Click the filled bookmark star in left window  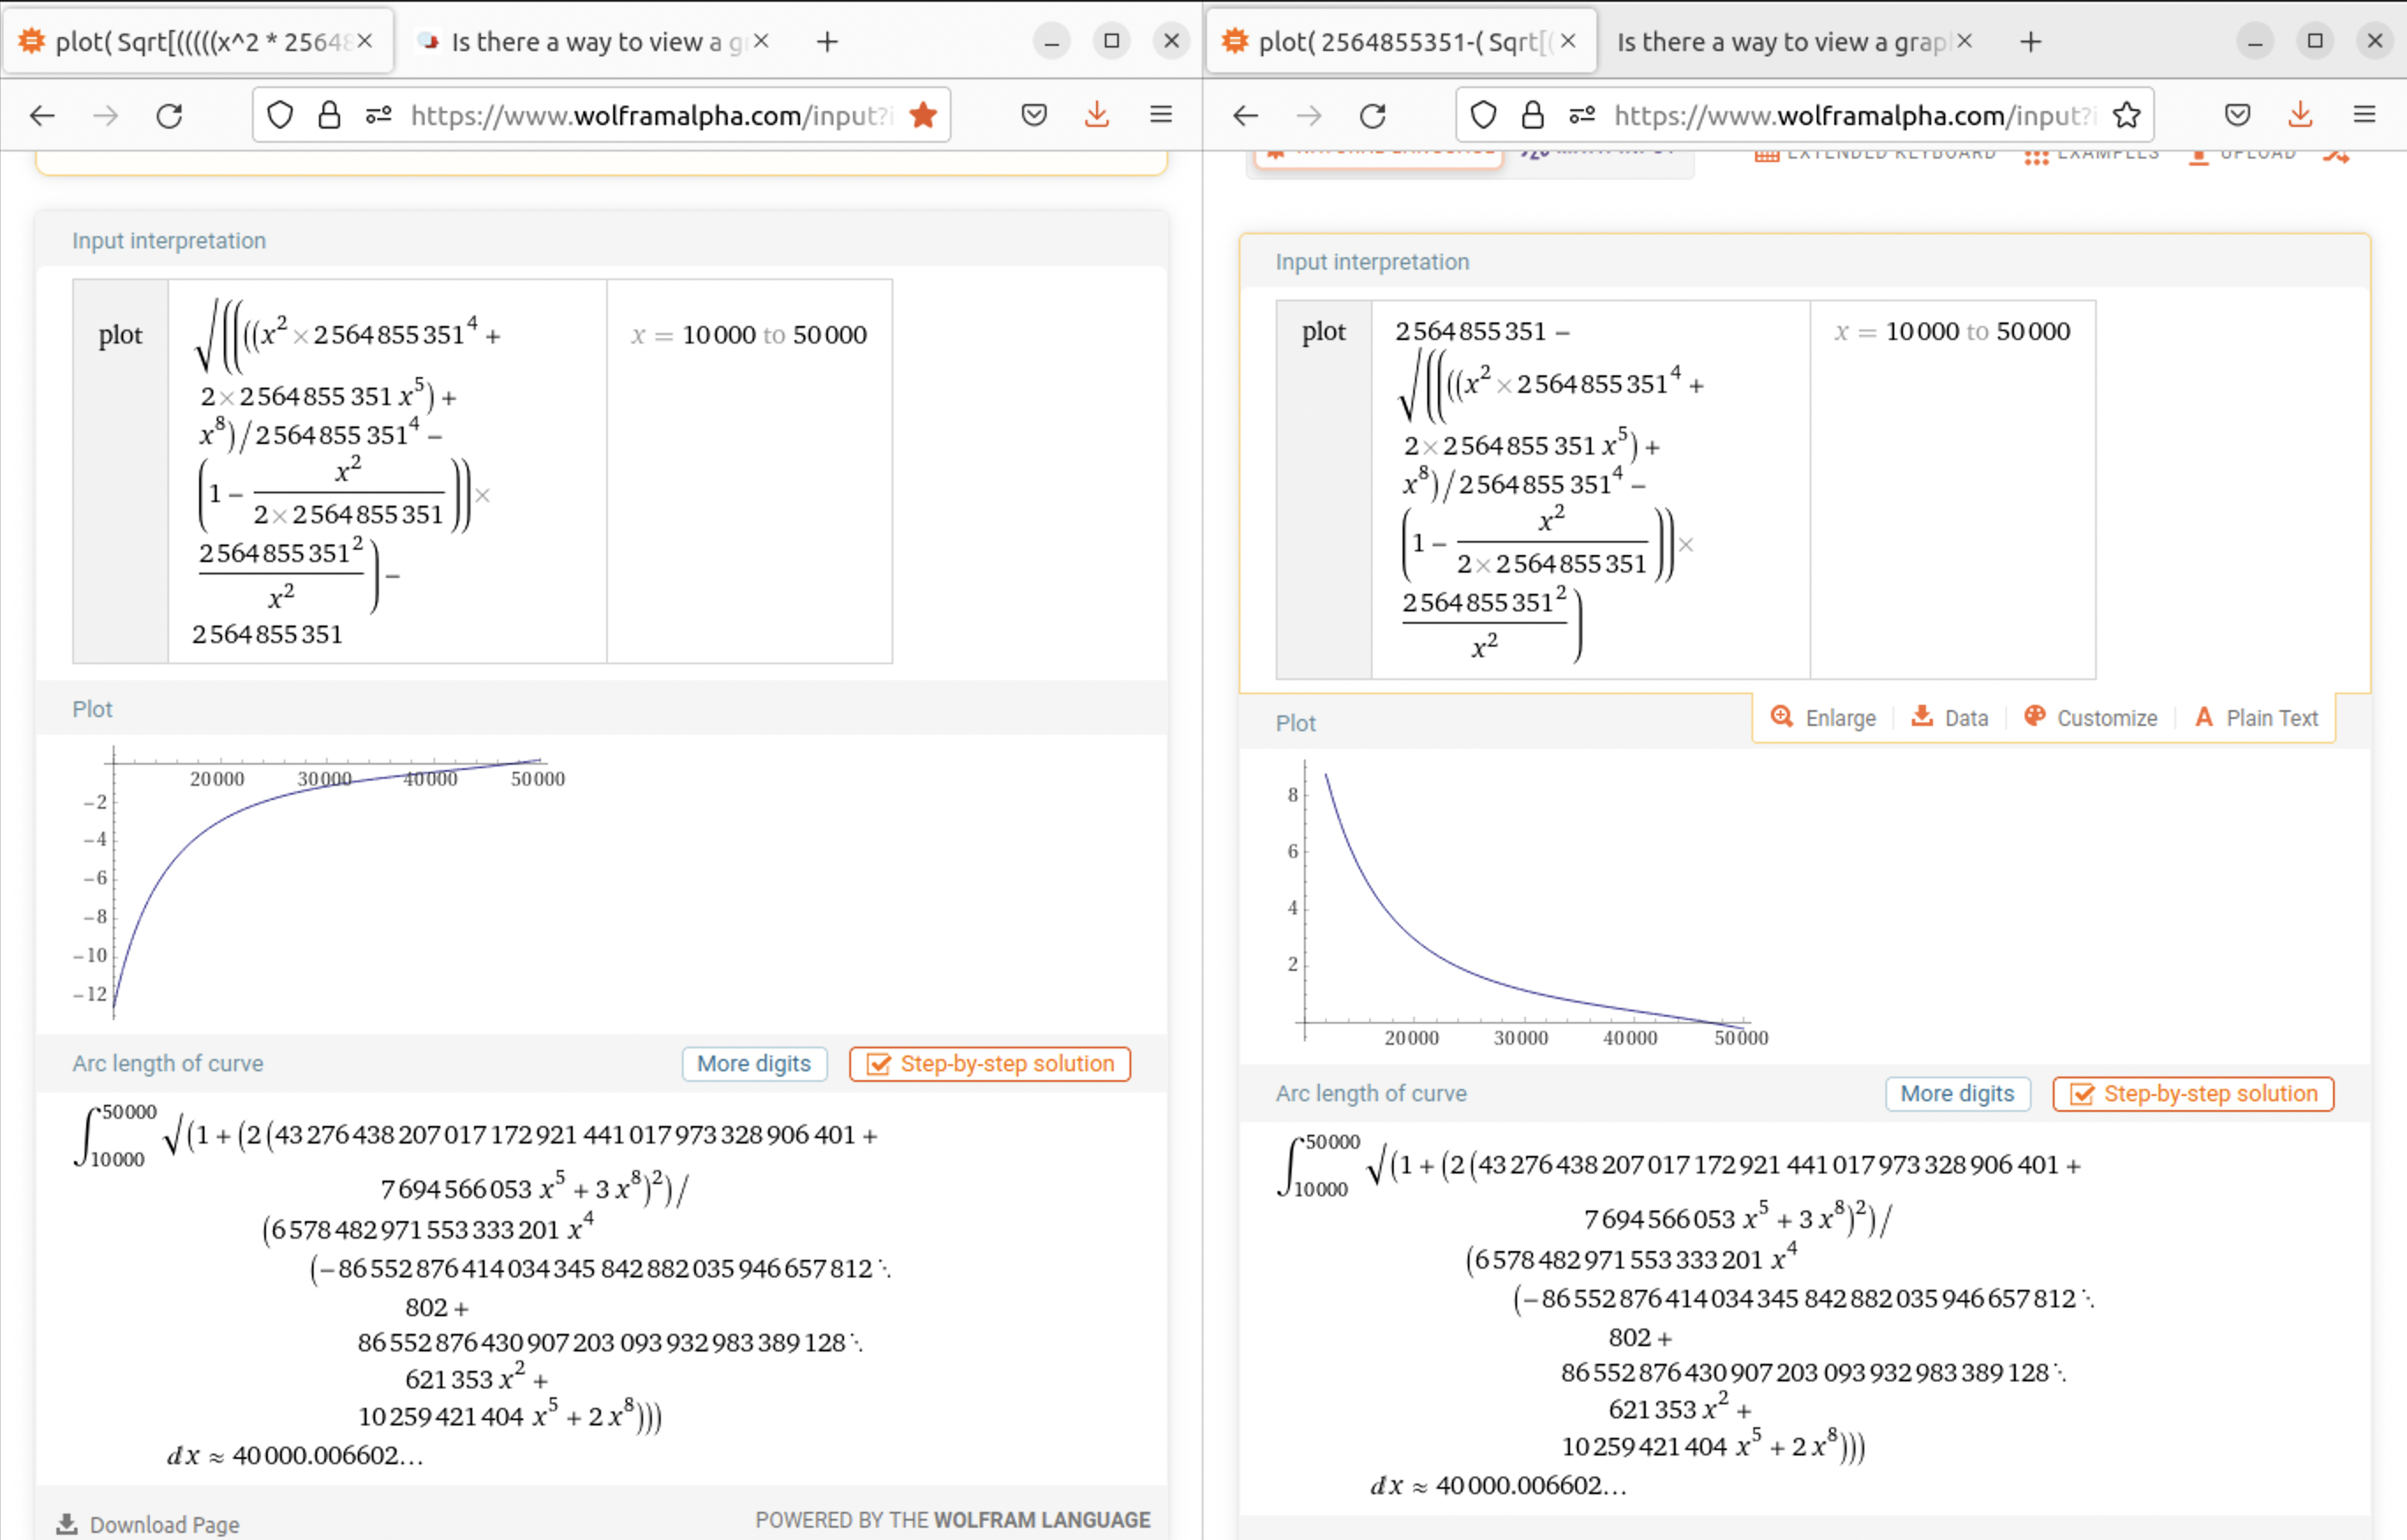922,115
